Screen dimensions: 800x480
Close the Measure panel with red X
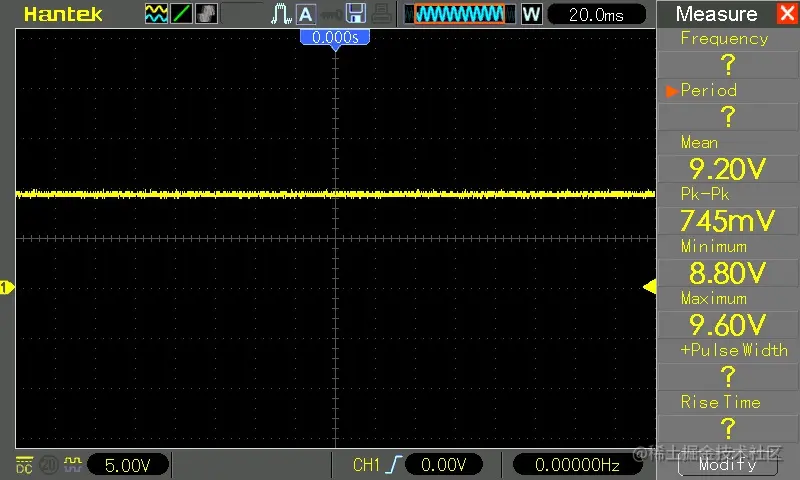coord(788,13)
